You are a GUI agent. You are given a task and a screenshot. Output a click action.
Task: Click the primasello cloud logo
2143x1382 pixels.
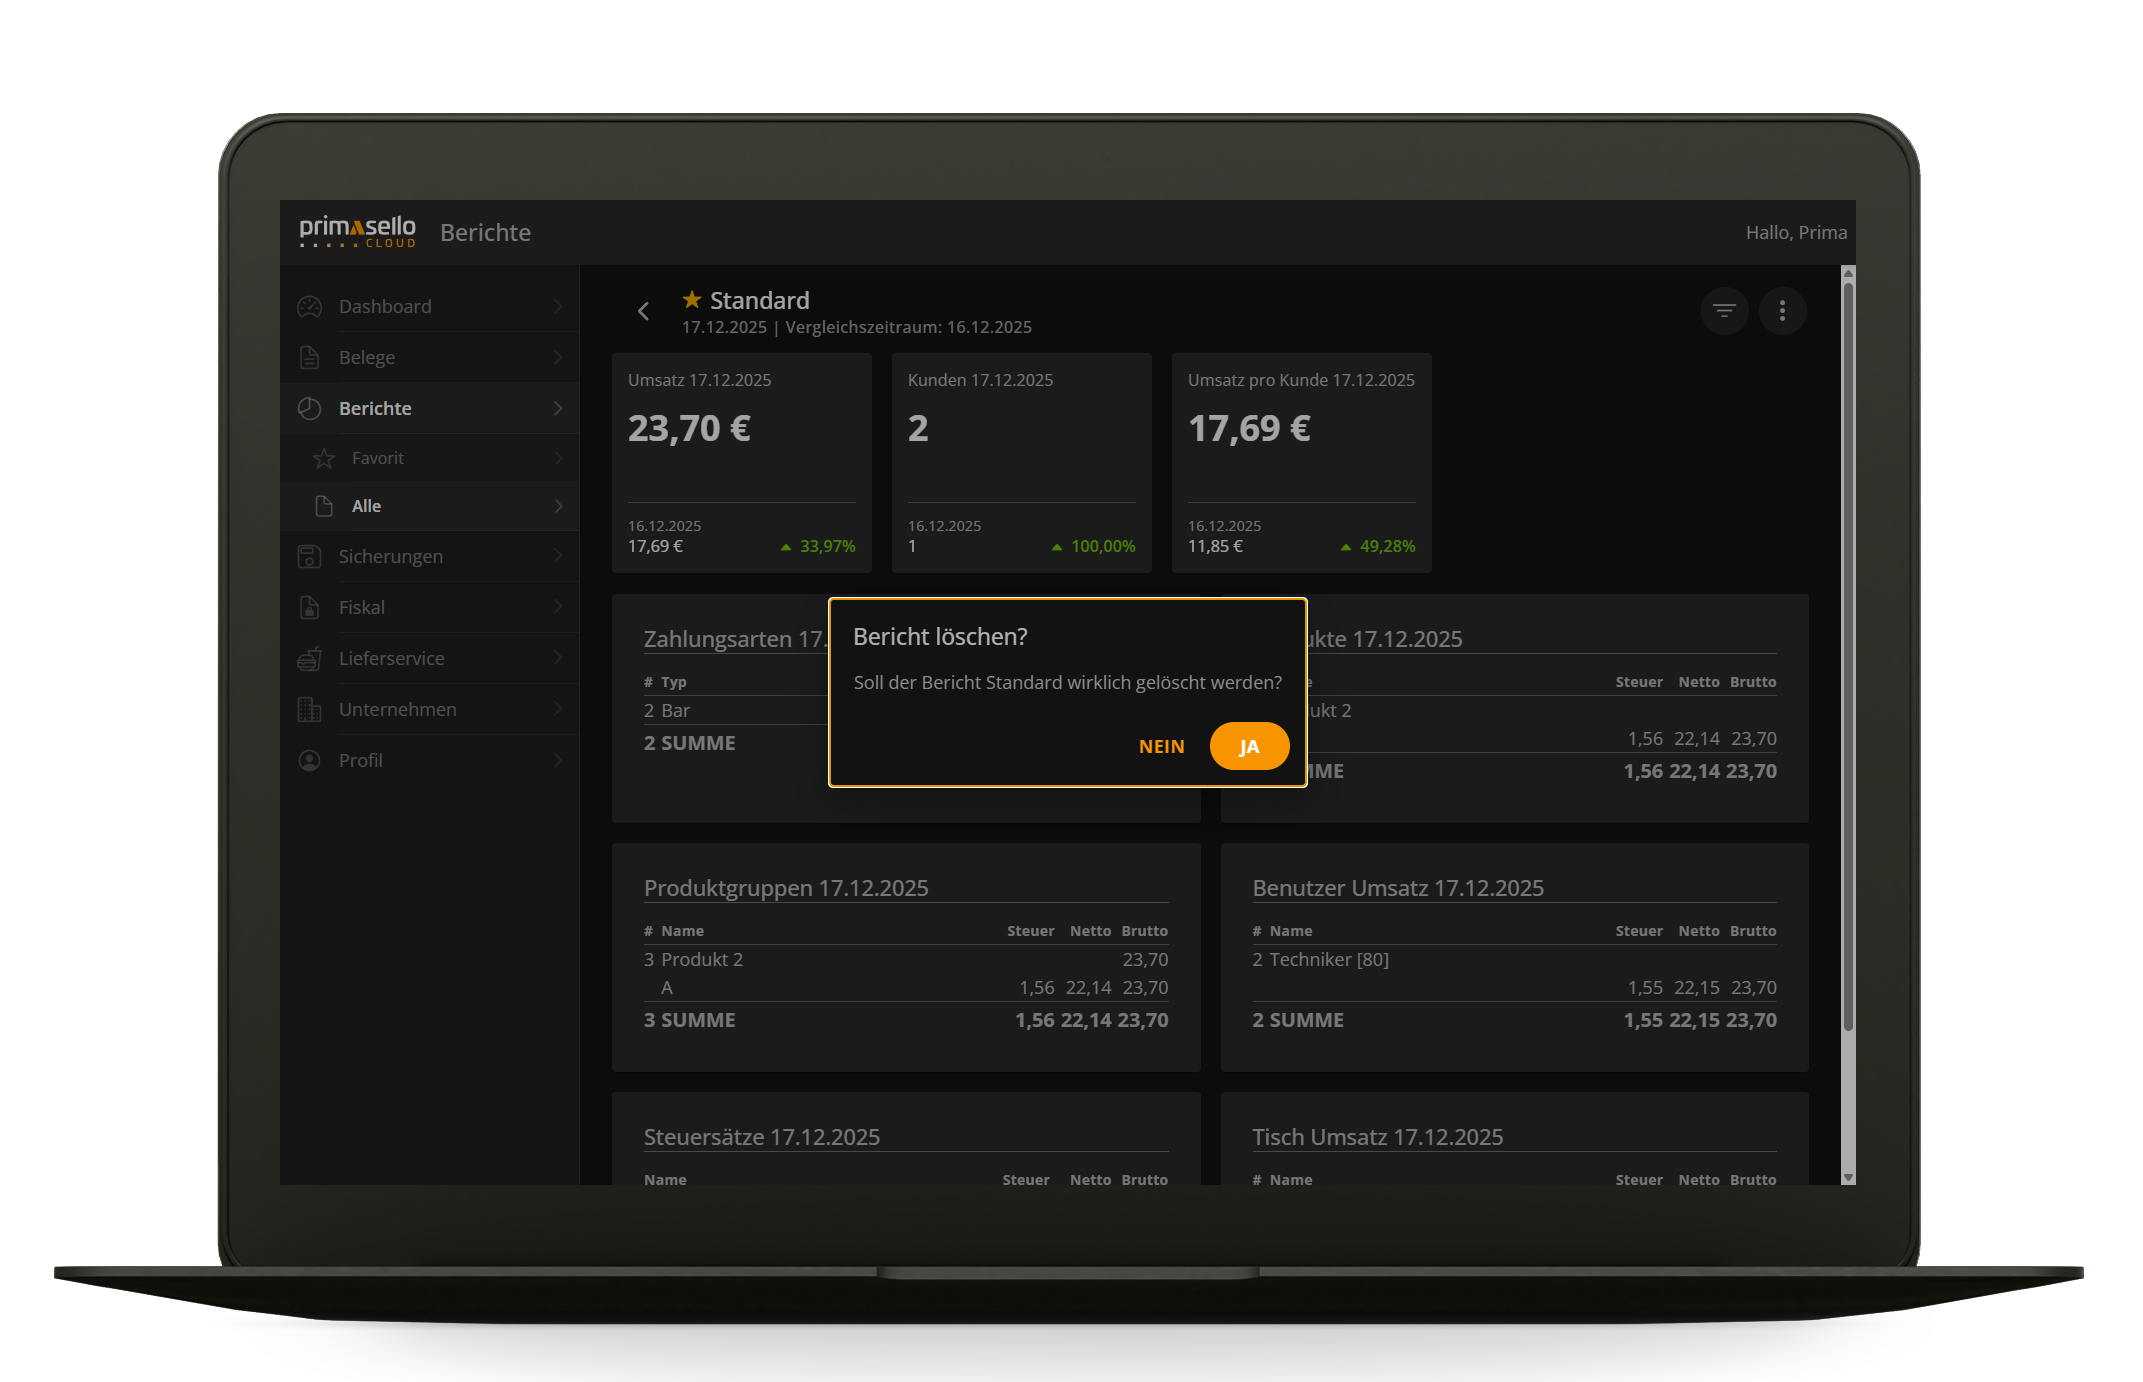coord(357,232)
